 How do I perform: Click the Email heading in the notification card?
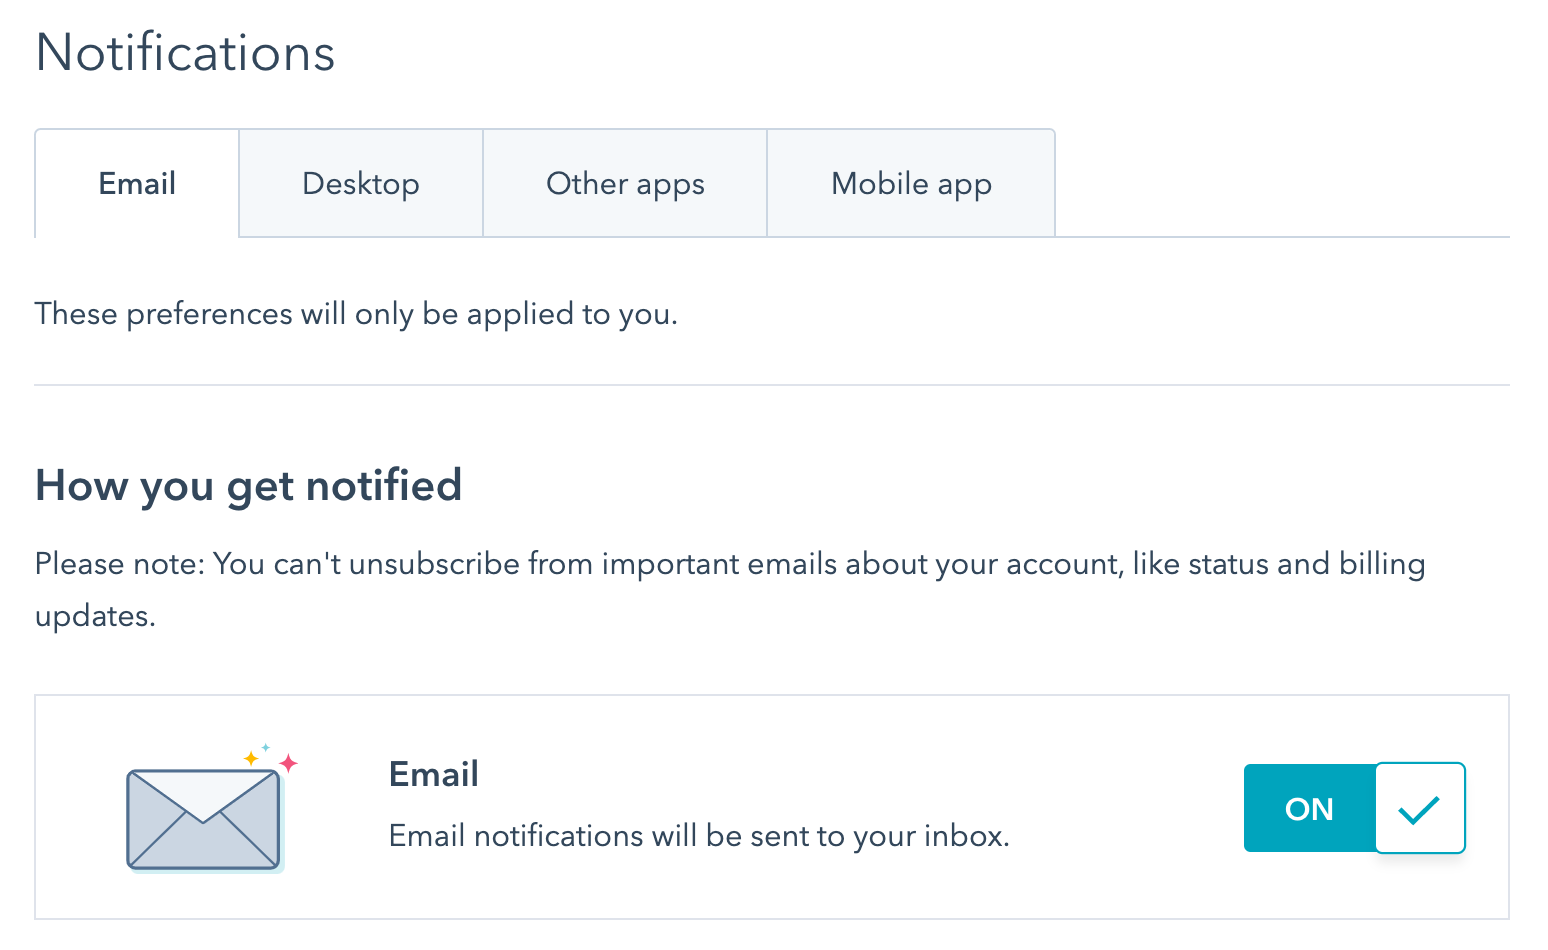coord(433,773)
